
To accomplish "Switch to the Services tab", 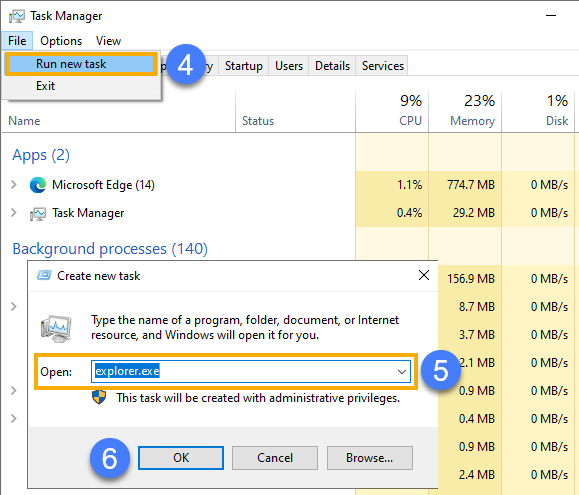I will pyautogui.click(x=383, y=66).
